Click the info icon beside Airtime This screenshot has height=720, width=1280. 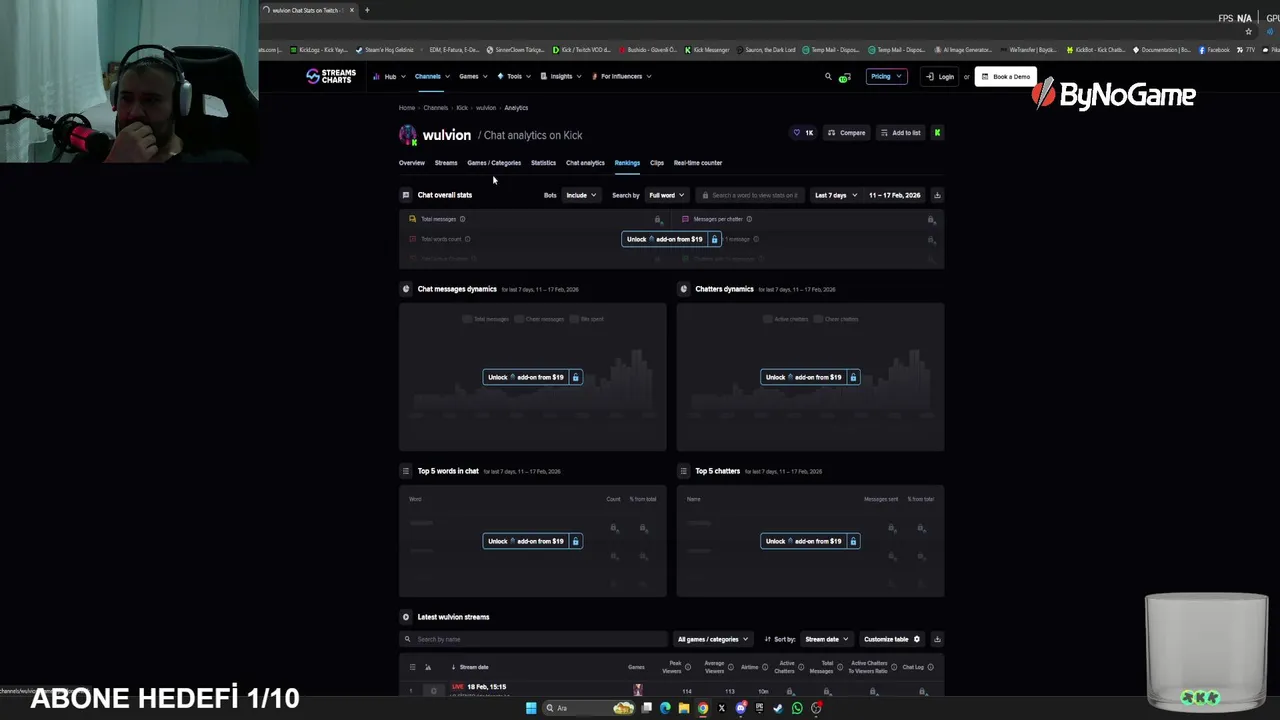[x=765, y=667]
